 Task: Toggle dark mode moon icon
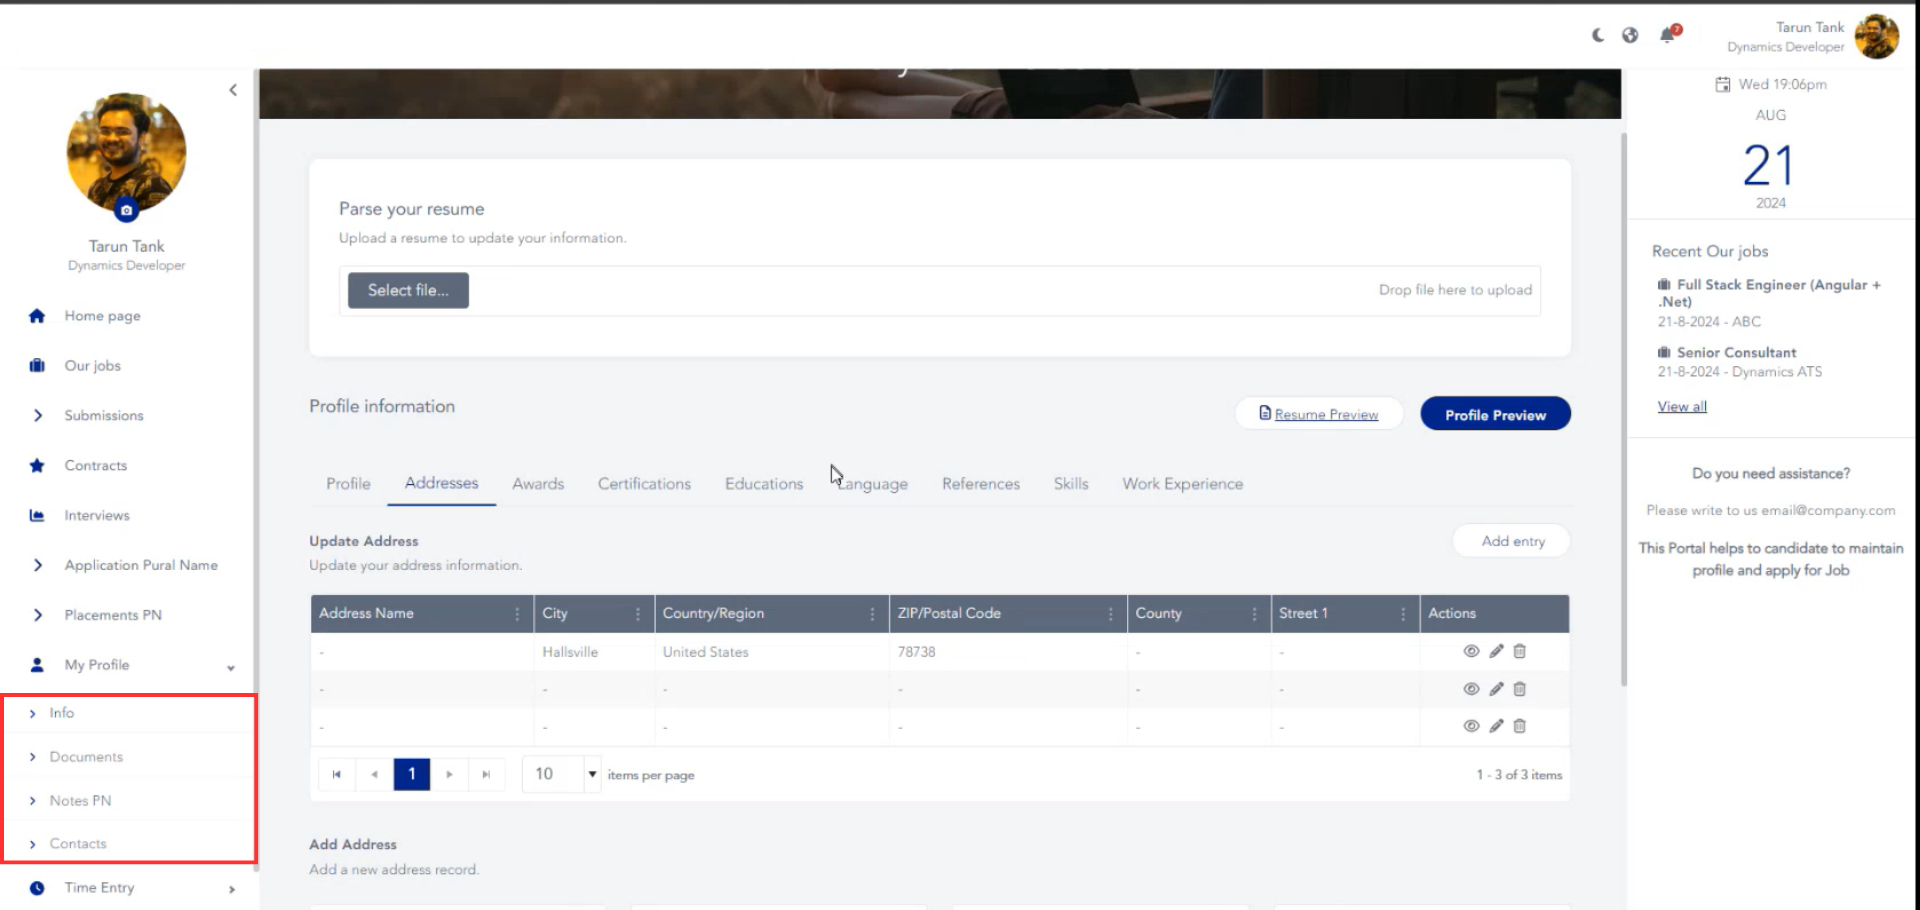coord(1598,35)
